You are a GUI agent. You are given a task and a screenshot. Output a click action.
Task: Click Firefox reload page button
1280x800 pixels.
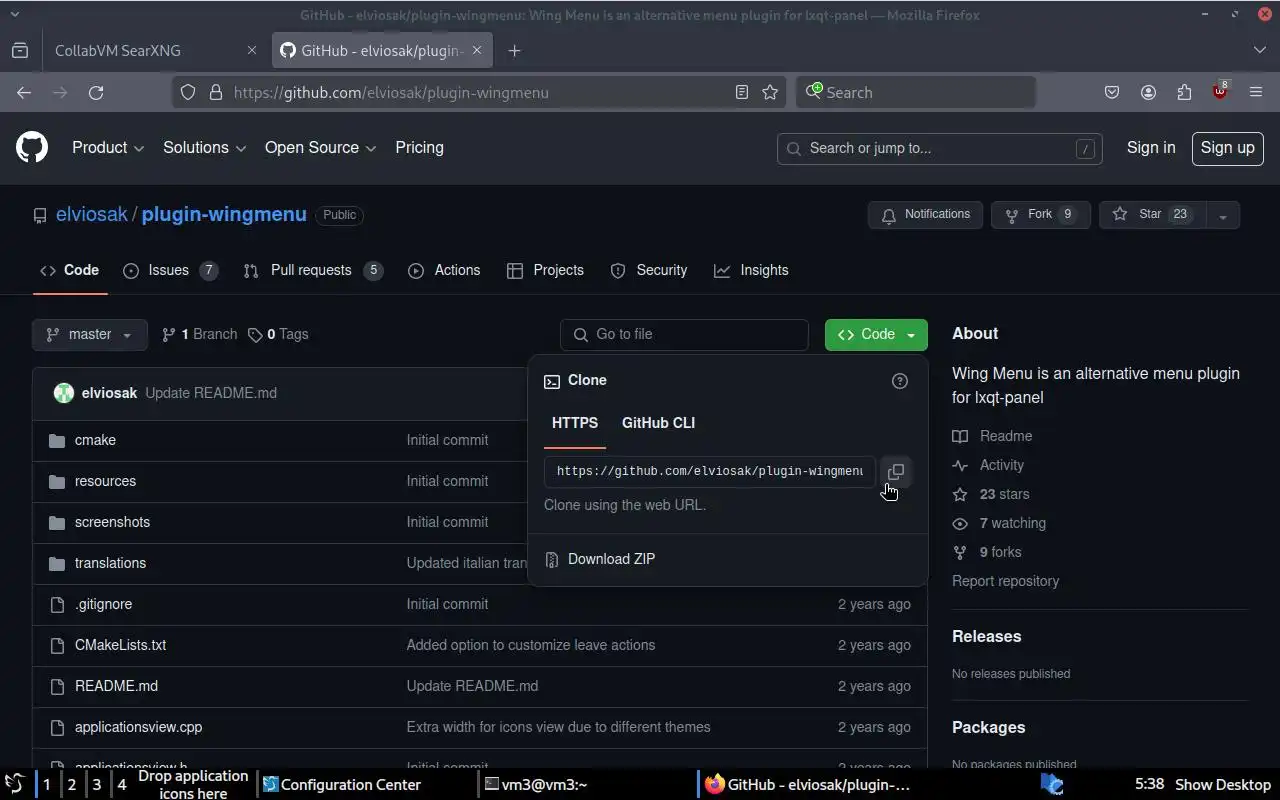pyautogui.click(x=96, y=92)
